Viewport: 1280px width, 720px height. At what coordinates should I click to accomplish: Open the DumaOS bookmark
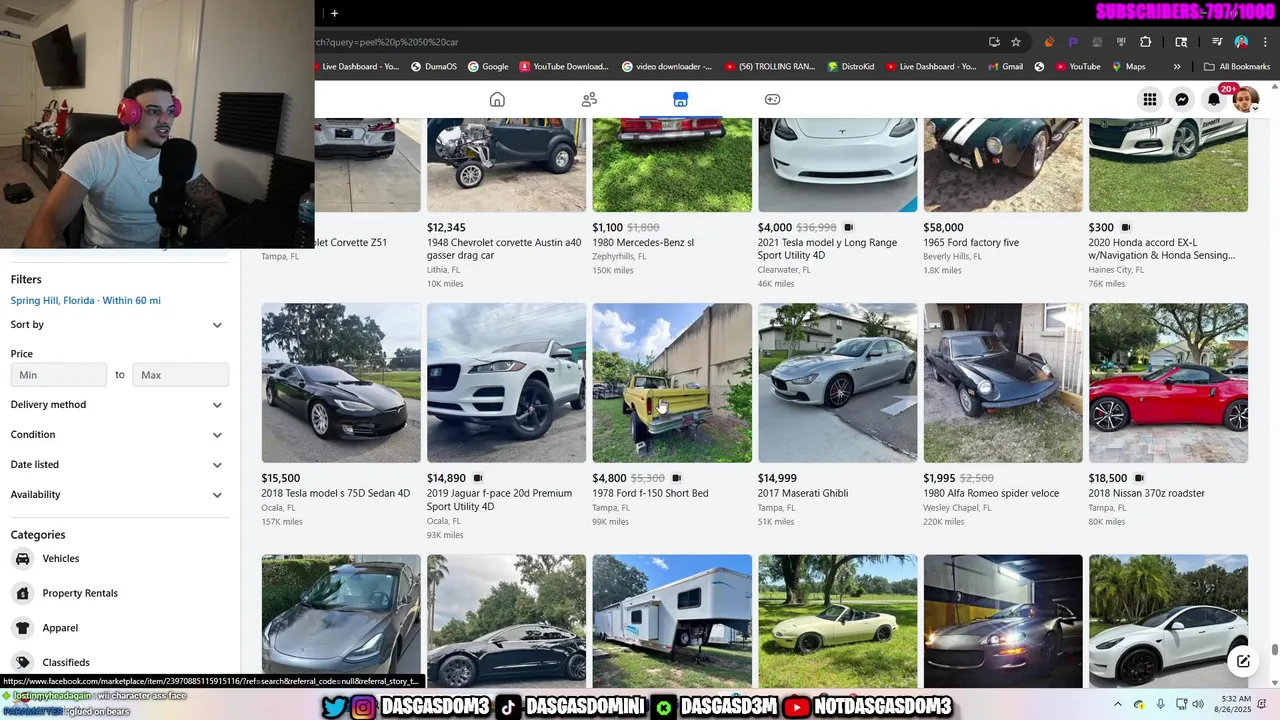point(433,67)
